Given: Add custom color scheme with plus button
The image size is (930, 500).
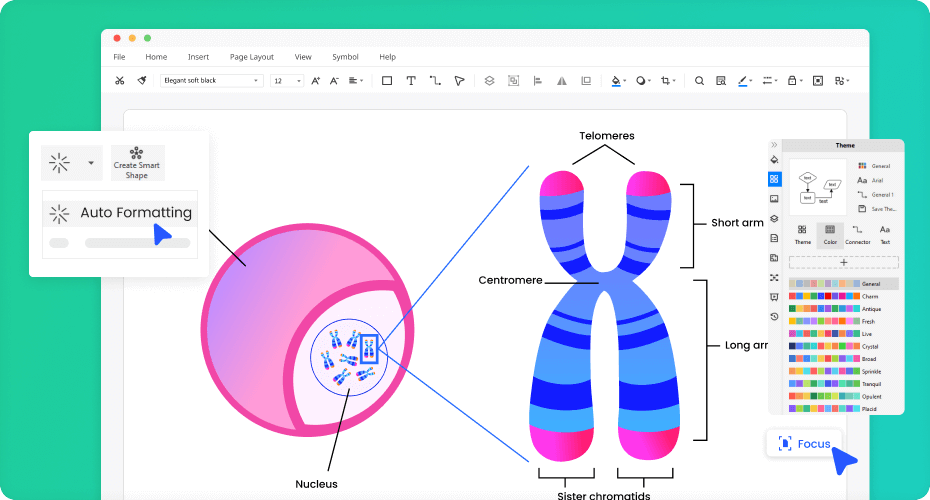Looking at the screenshot, I should click(843, 262).
